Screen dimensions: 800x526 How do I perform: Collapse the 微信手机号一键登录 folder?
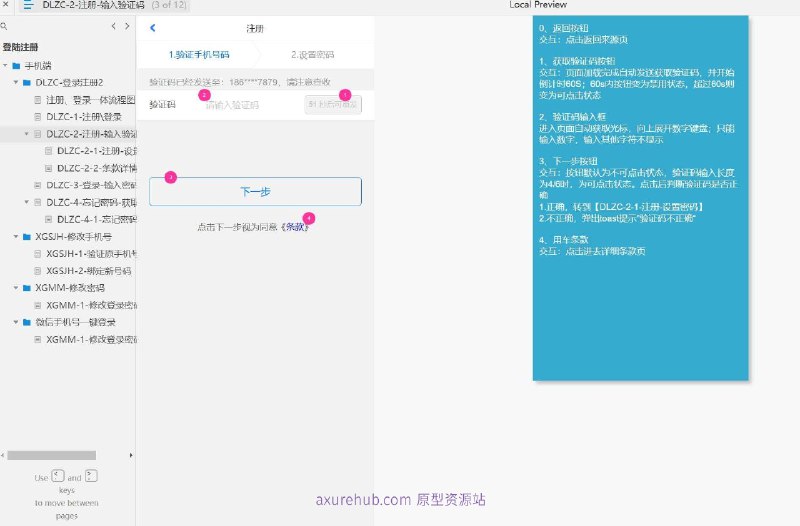click(x=16, y=322)
